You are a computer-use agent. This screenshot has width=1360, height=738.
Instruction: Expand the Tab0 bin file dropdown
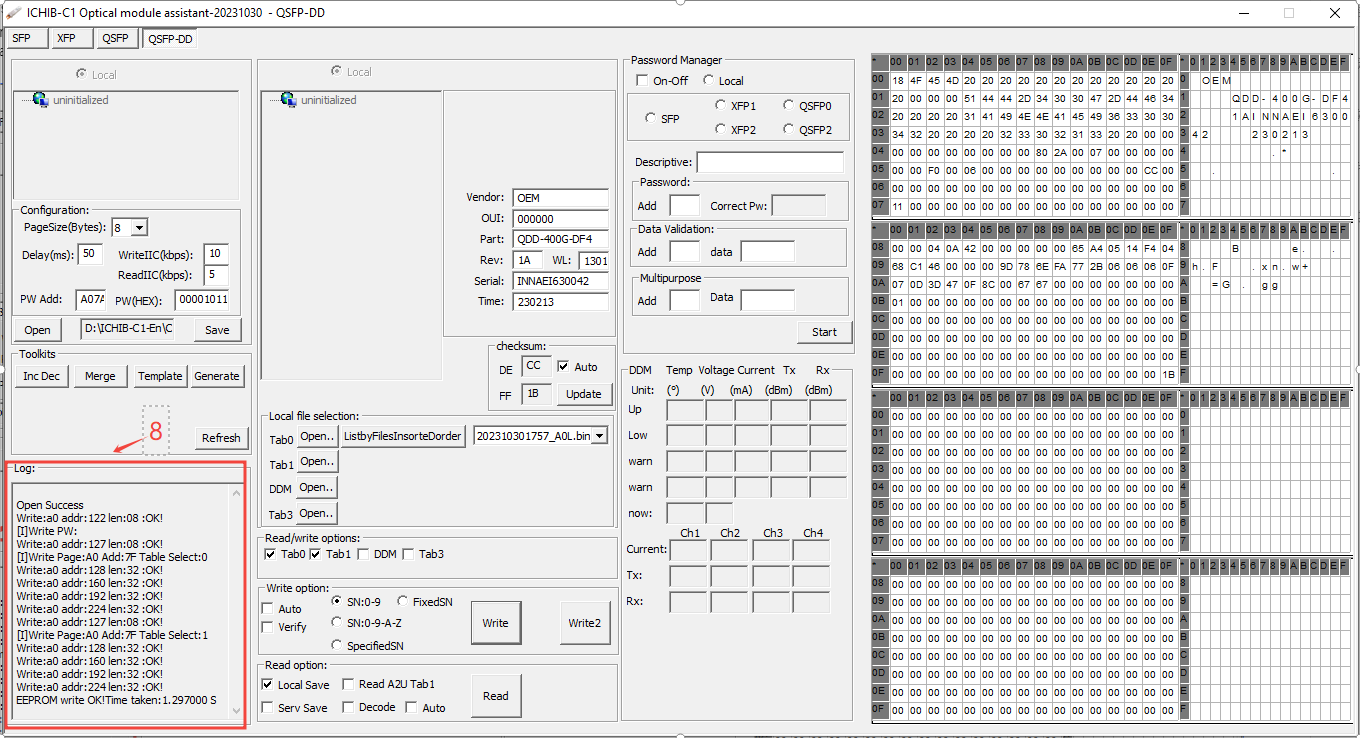[600, 436]
